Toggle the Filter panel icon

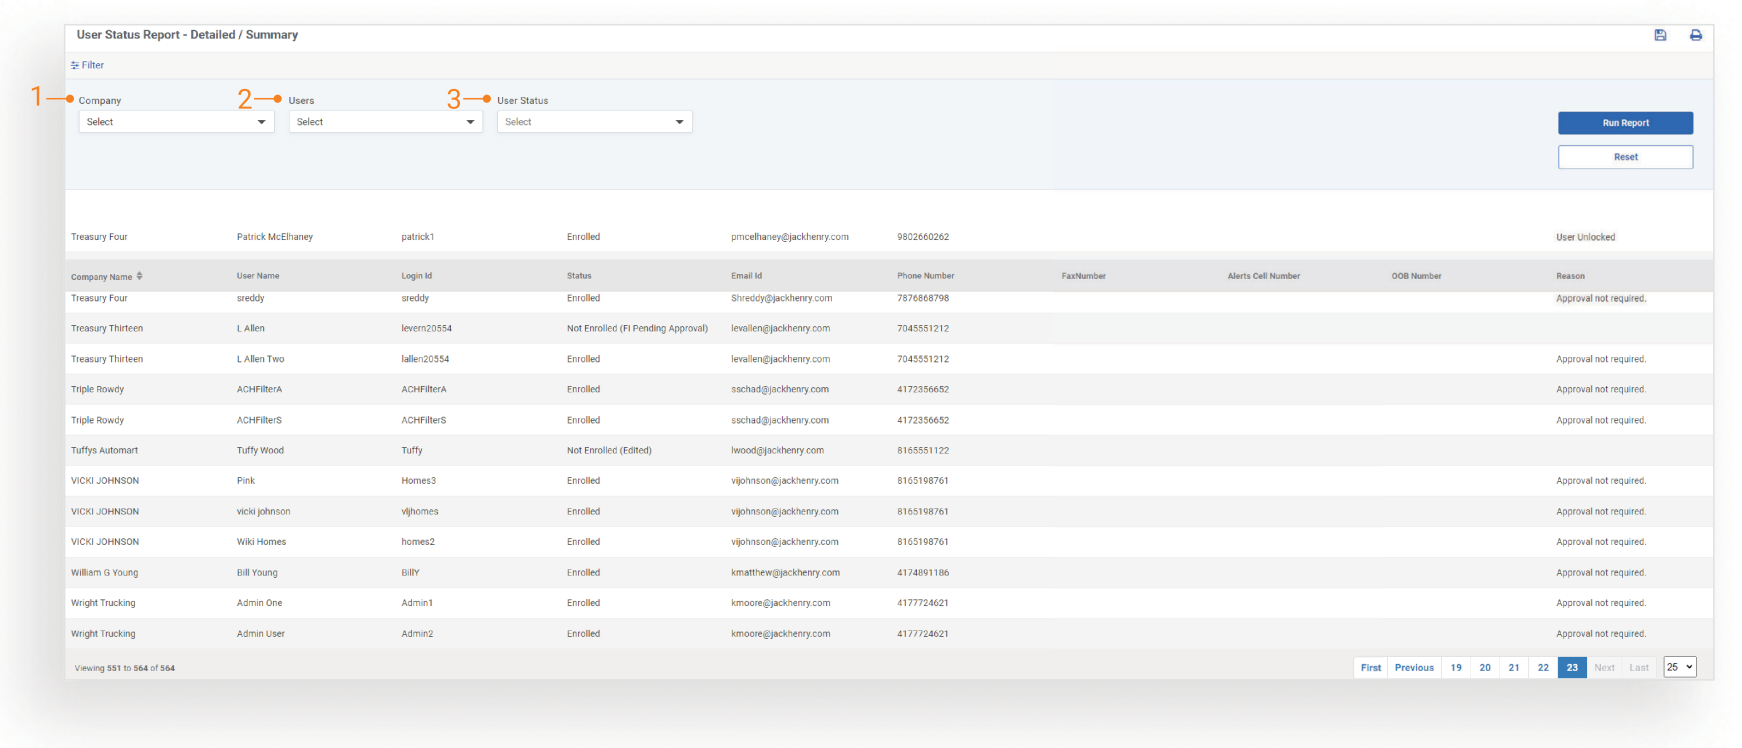(75, 66)
